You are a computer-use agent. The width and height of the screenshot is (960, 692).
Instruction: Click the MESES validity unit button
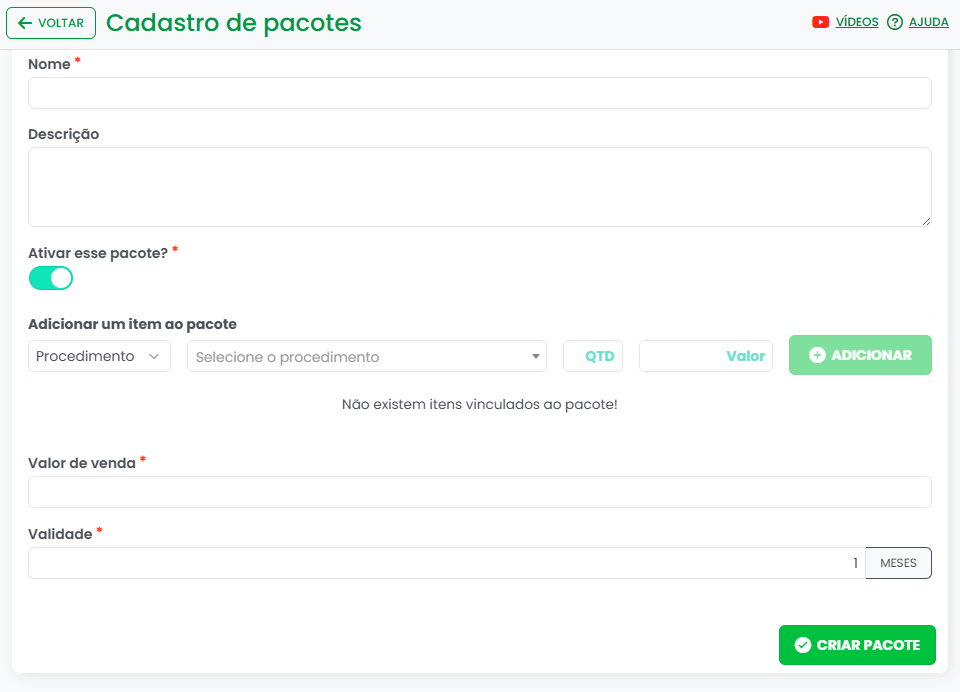[x=898, y=563]
